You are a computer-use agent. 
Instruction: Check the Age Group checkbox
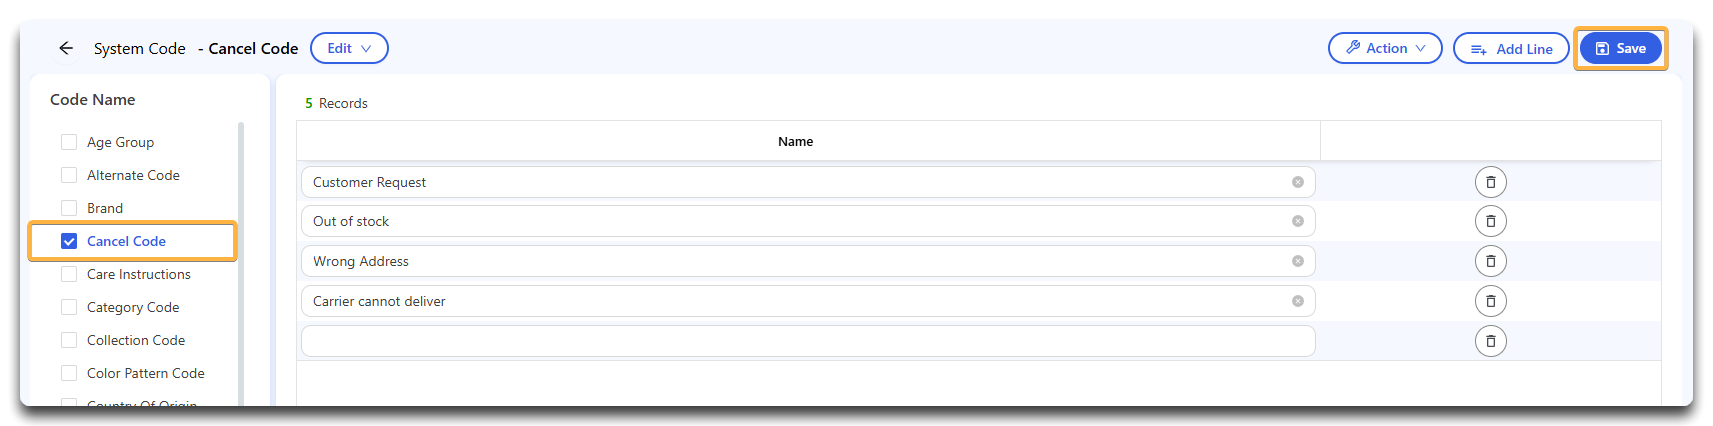pyautogui.click(x=69, y=142)
